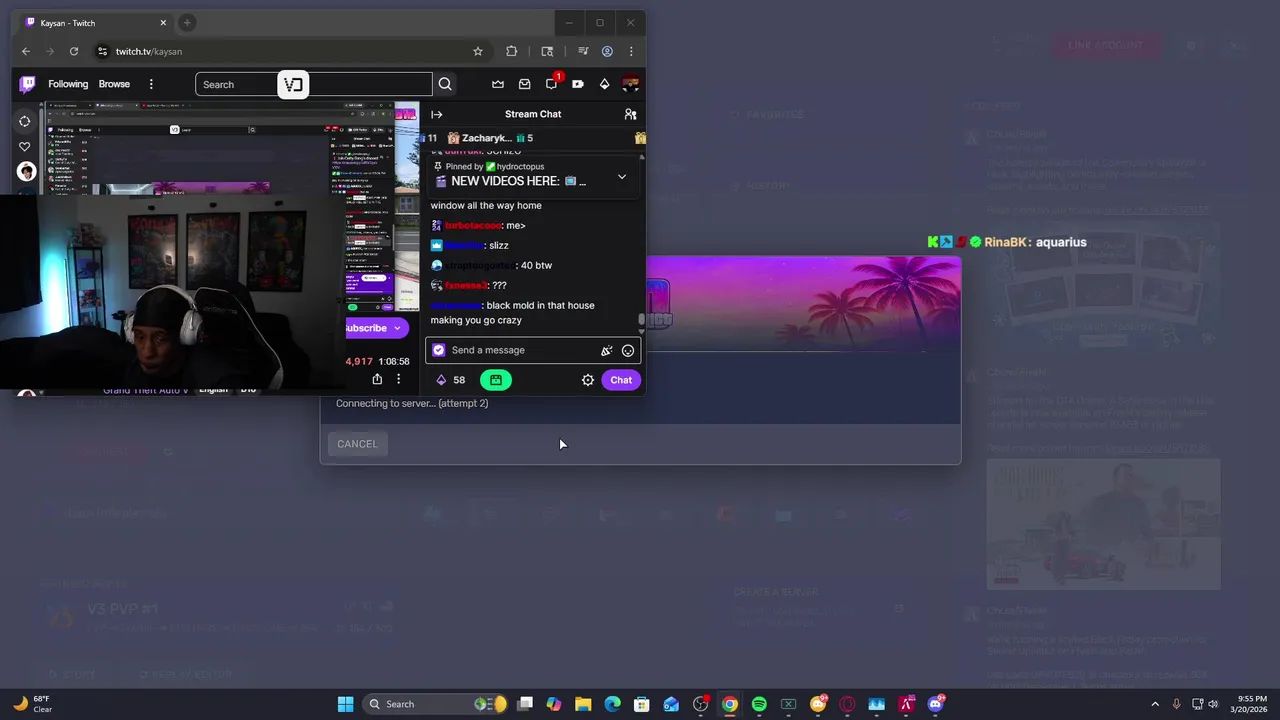This screenshot has height=720, width=1280.
Task: Open a new Chrome tab with plus
Action: 187,23
